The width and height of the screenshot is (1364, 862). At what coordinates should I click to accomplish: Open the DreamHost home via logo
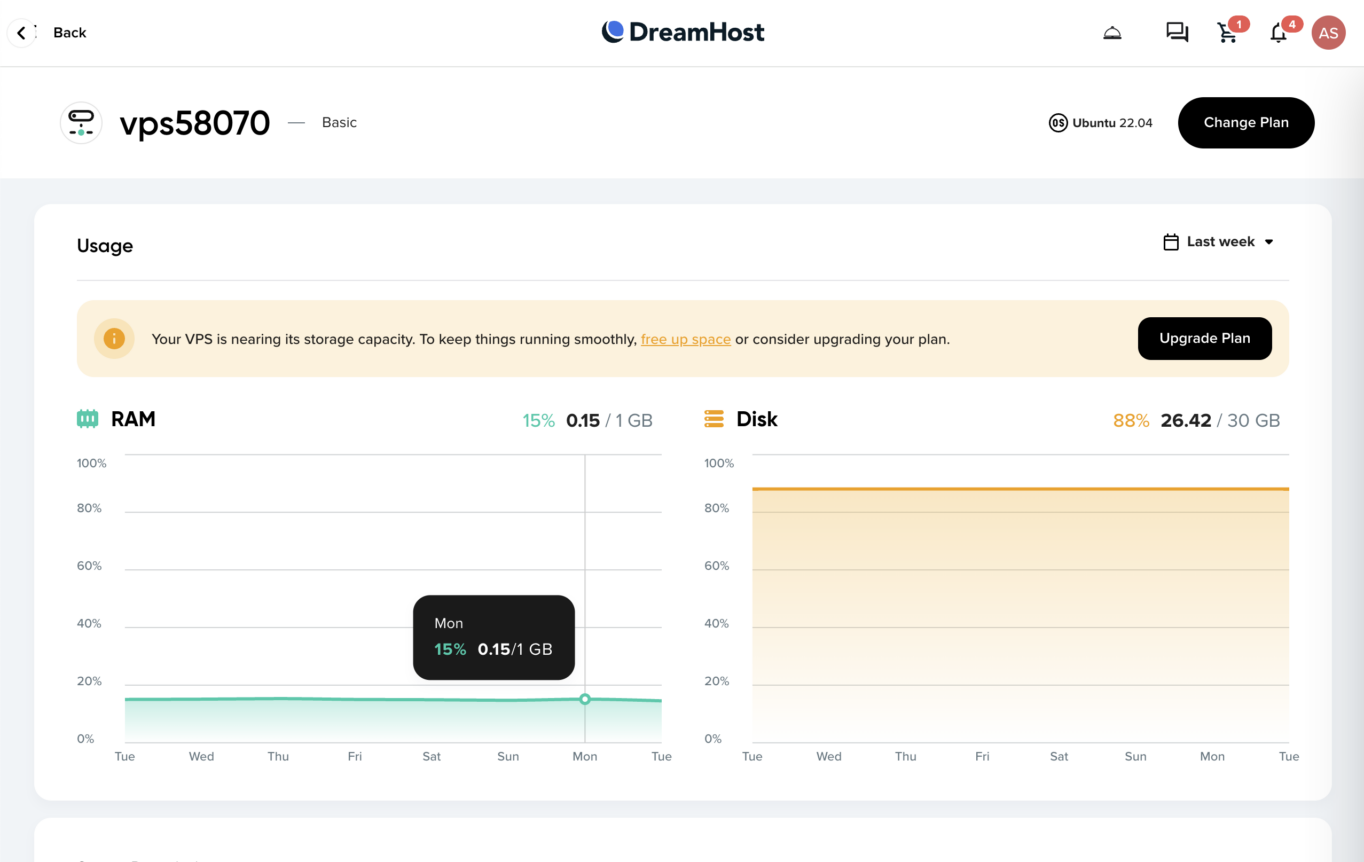(x=683, y=31)
